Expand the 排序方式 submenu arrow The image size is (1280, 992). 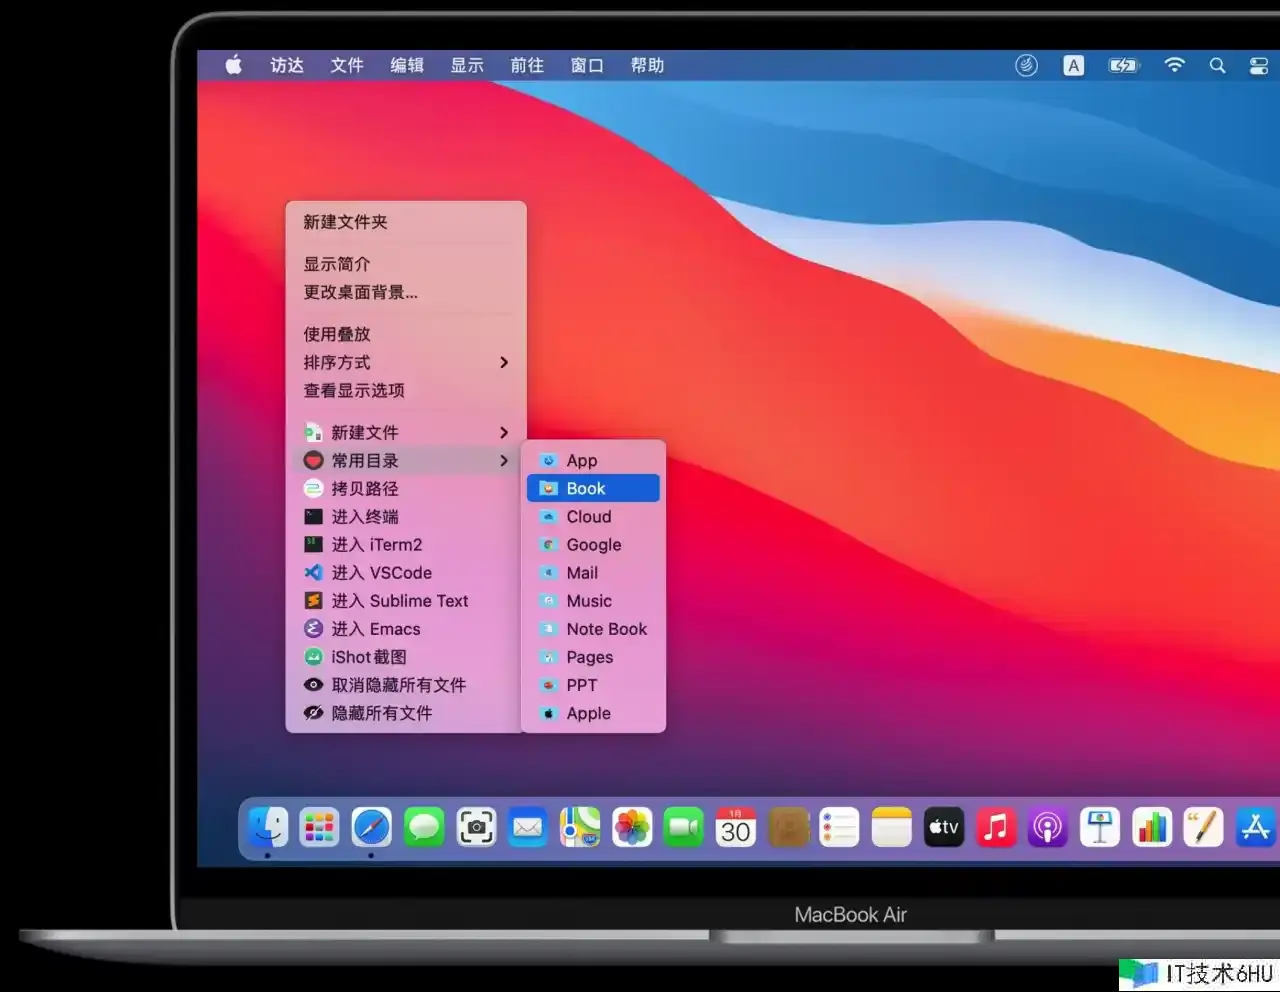[x=504, y=362]
